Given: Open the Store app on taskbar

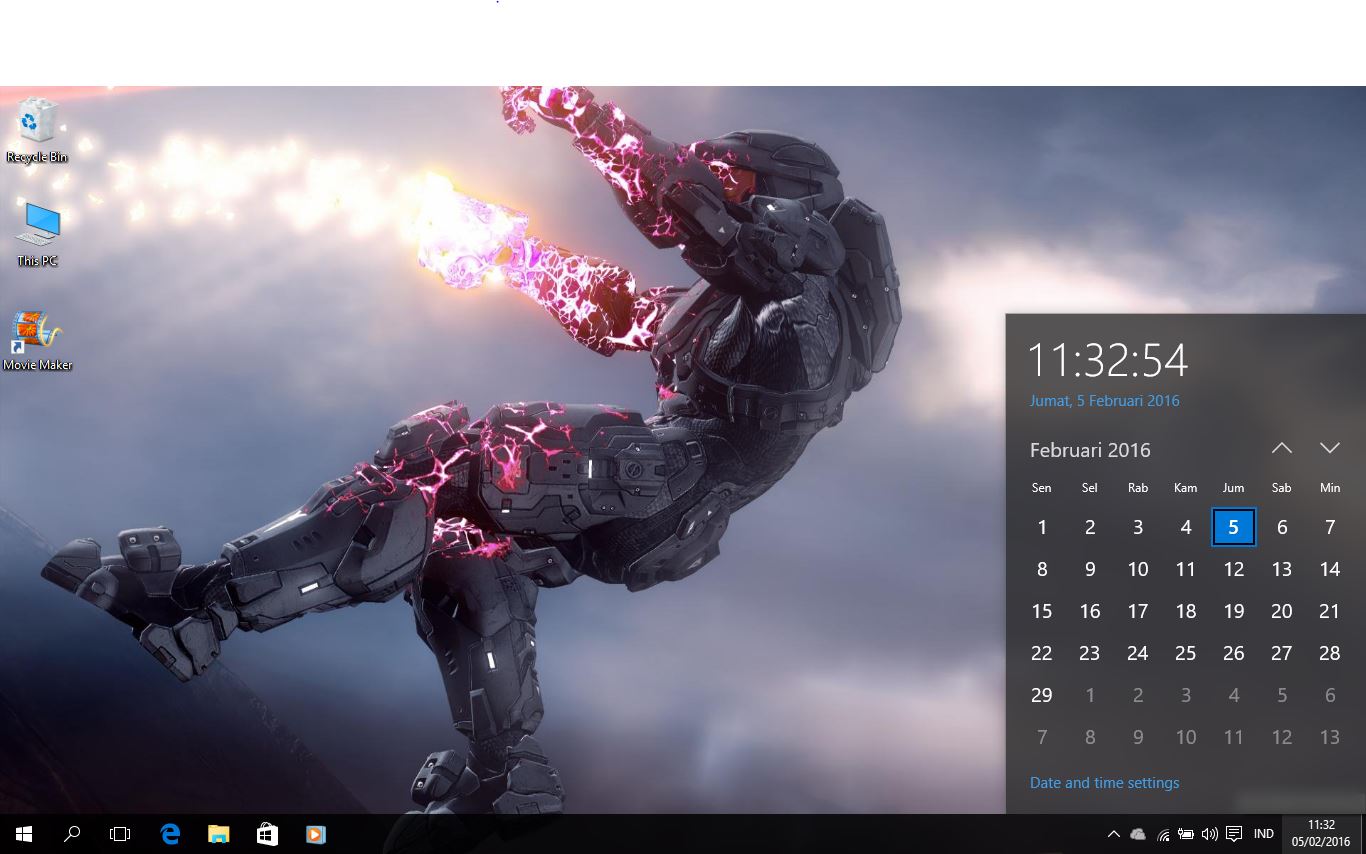Looking at the screenshot, I should 267,834.
